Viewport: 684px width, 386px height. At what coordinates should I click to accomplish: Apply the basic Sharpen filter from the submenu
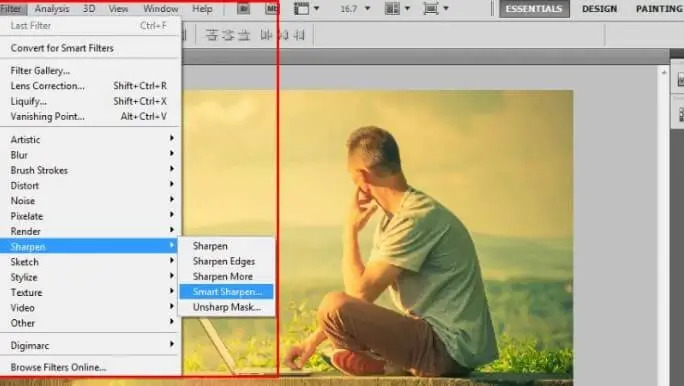226,246
